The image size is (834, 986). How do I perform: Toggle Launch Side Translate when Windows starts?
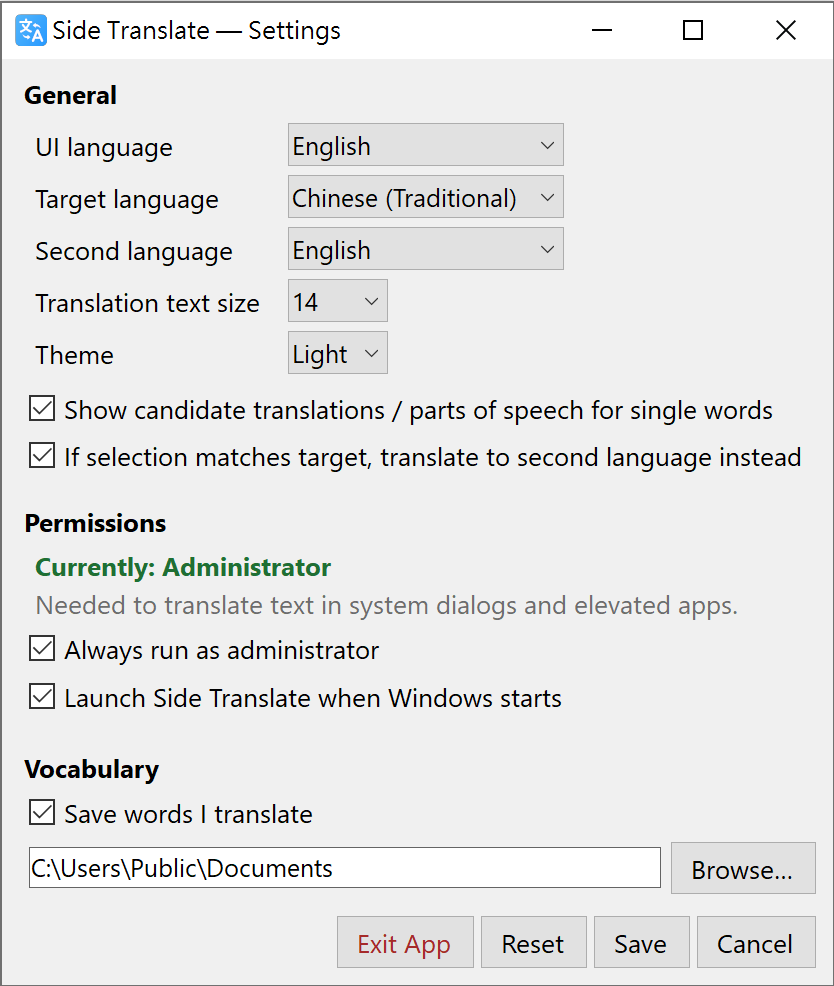[42, 697]
